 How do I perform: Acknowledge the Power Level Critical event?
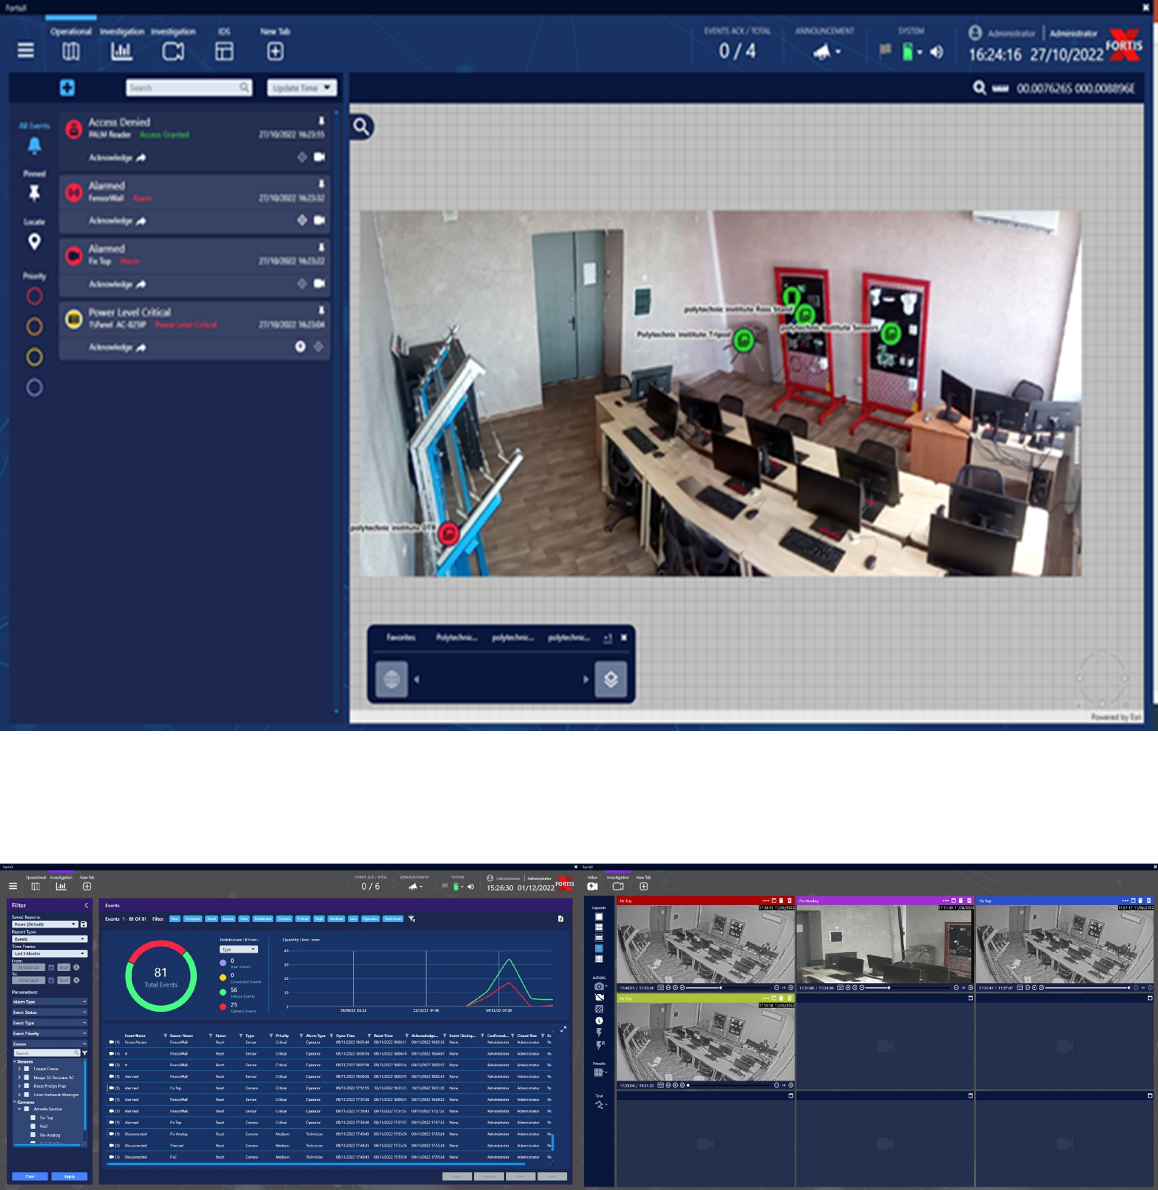coord(117,347)
